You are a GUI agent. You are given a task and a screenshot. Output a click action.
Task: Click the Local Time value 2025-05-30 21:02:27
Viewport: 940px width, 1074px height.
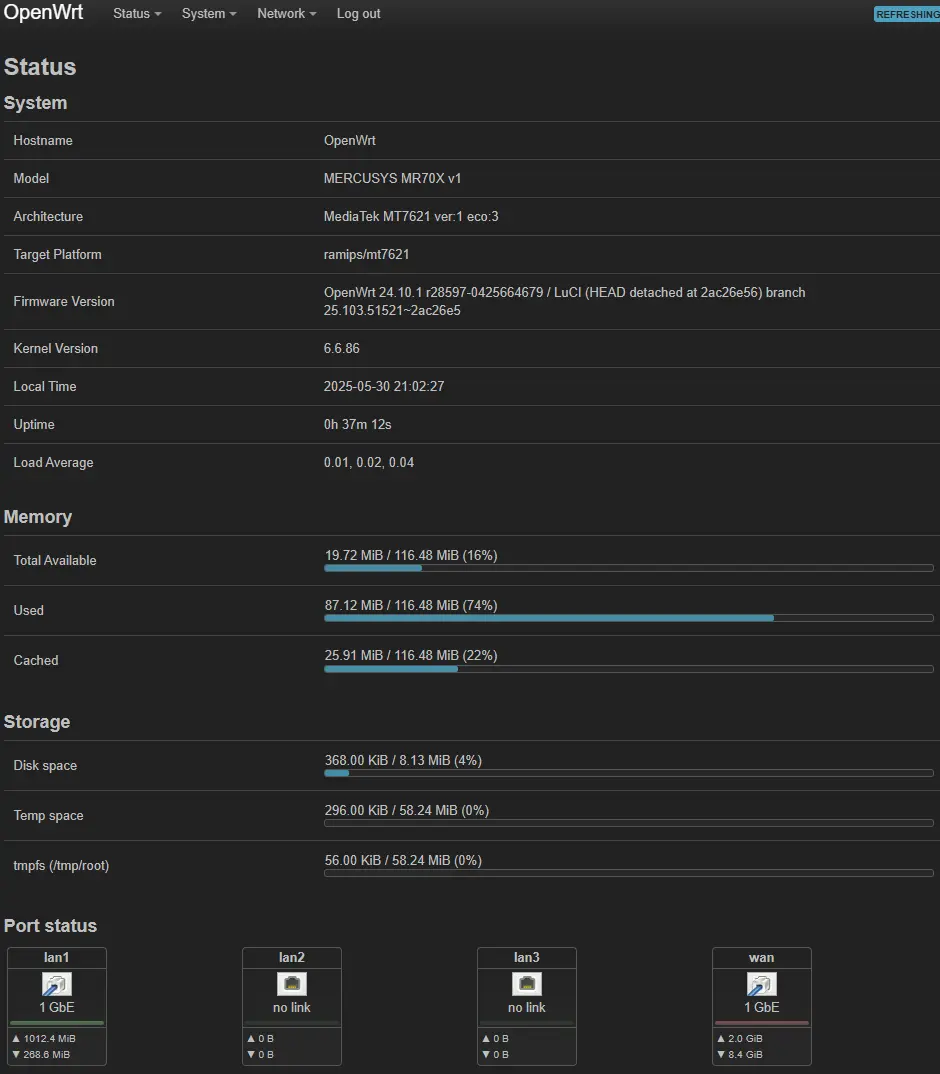click(x=384, y=386)
